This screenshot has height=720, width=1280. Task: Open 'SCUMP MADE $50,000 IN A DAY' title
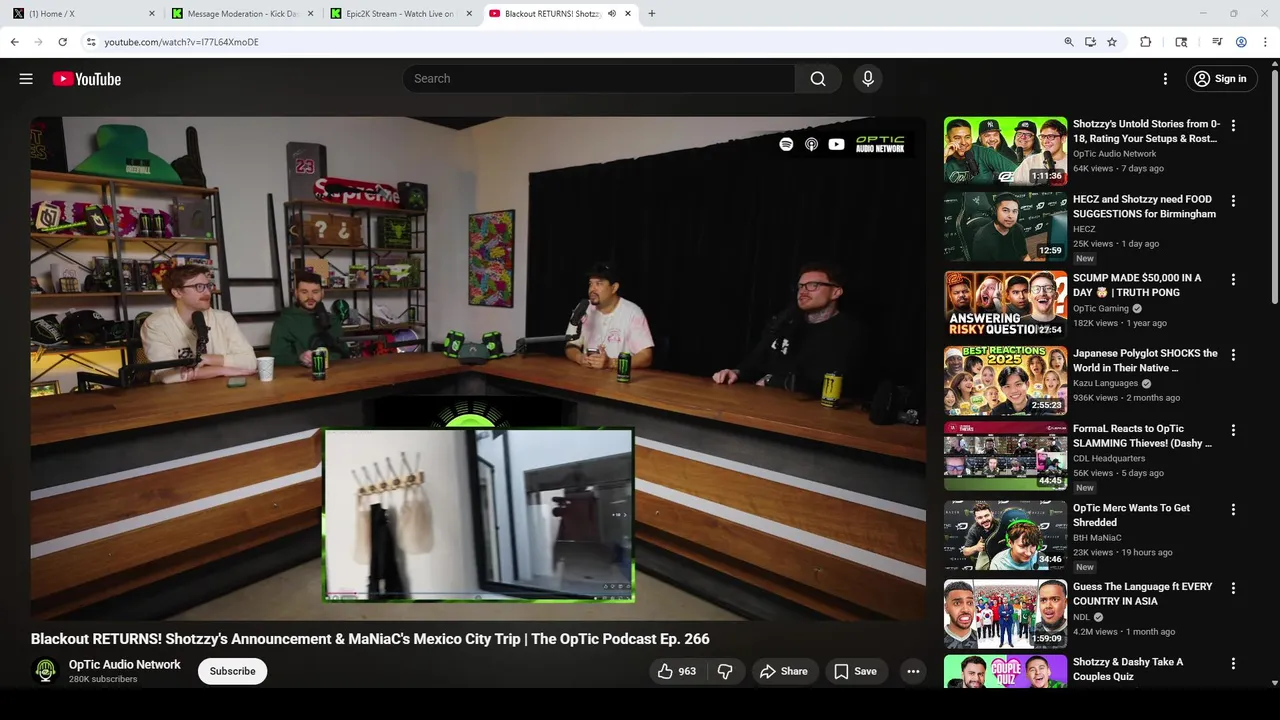(x=1137, y=285)
